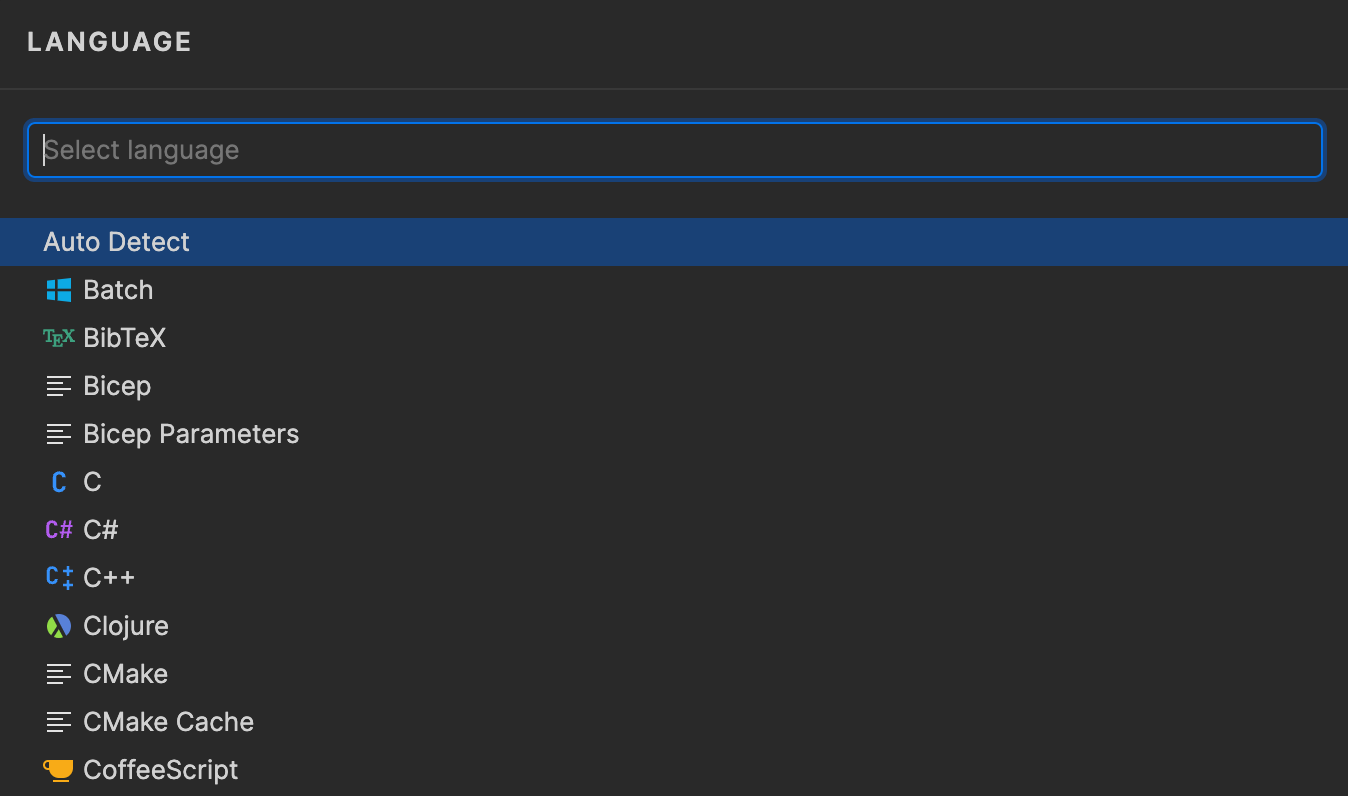Click inside the Select language input field
The height and width of the screenshot is (796, 1348).
point(674,149)
